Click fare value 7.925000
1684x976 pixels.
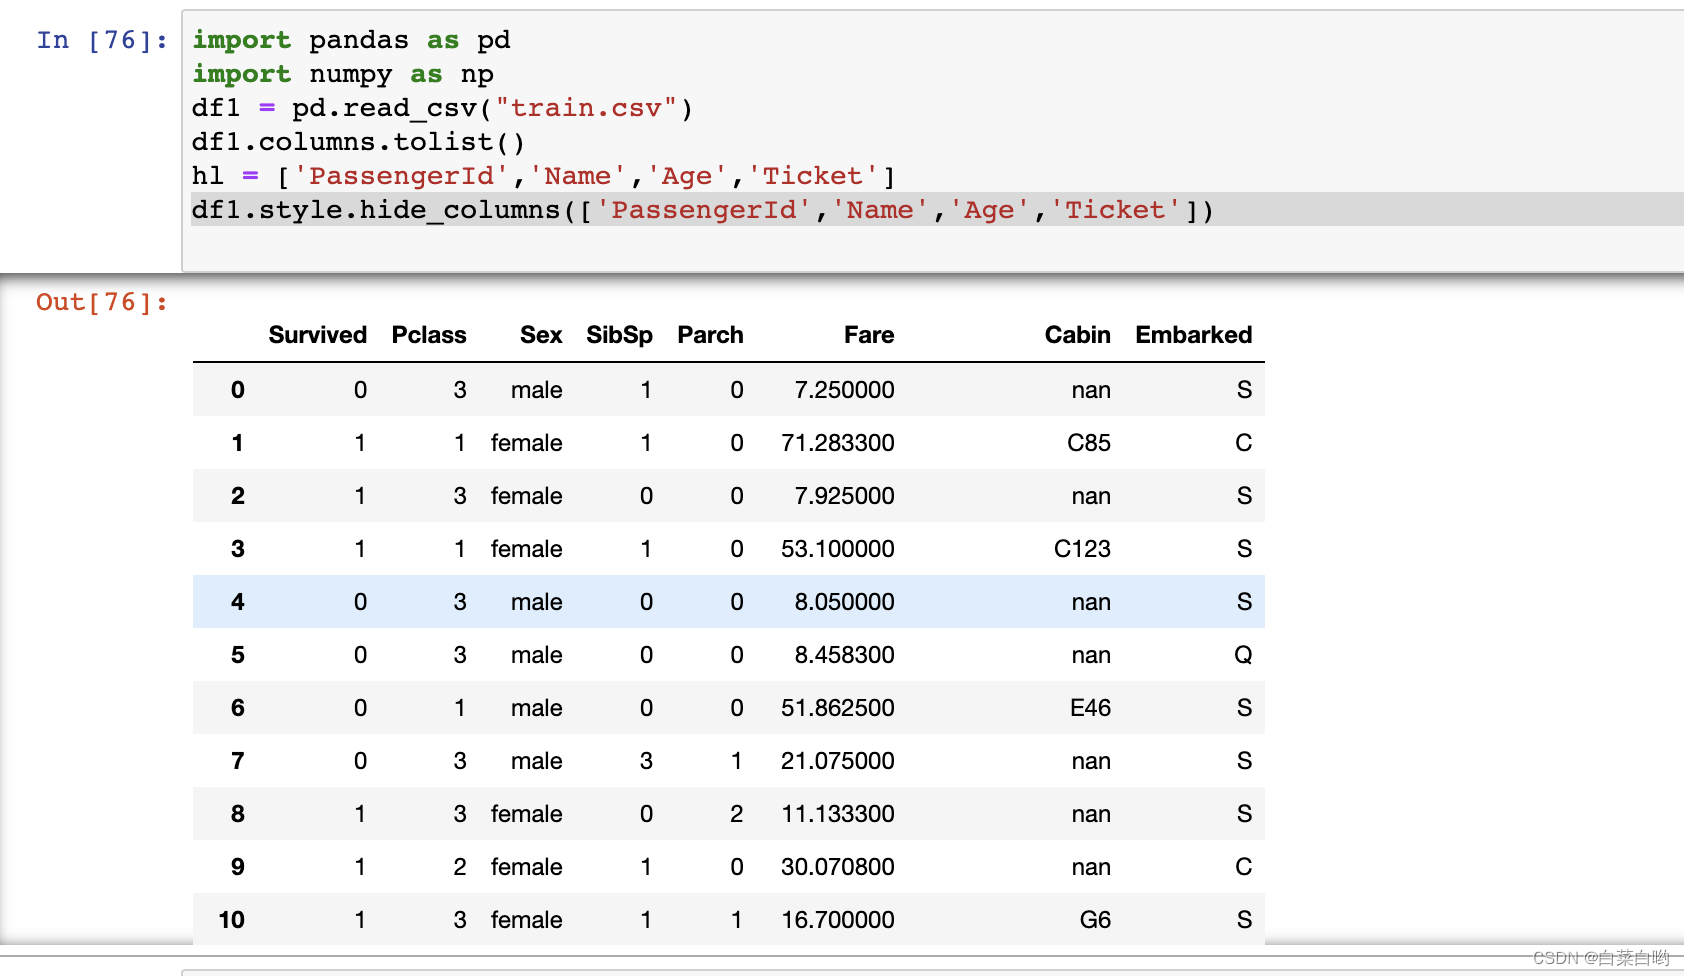pos(844,496)
